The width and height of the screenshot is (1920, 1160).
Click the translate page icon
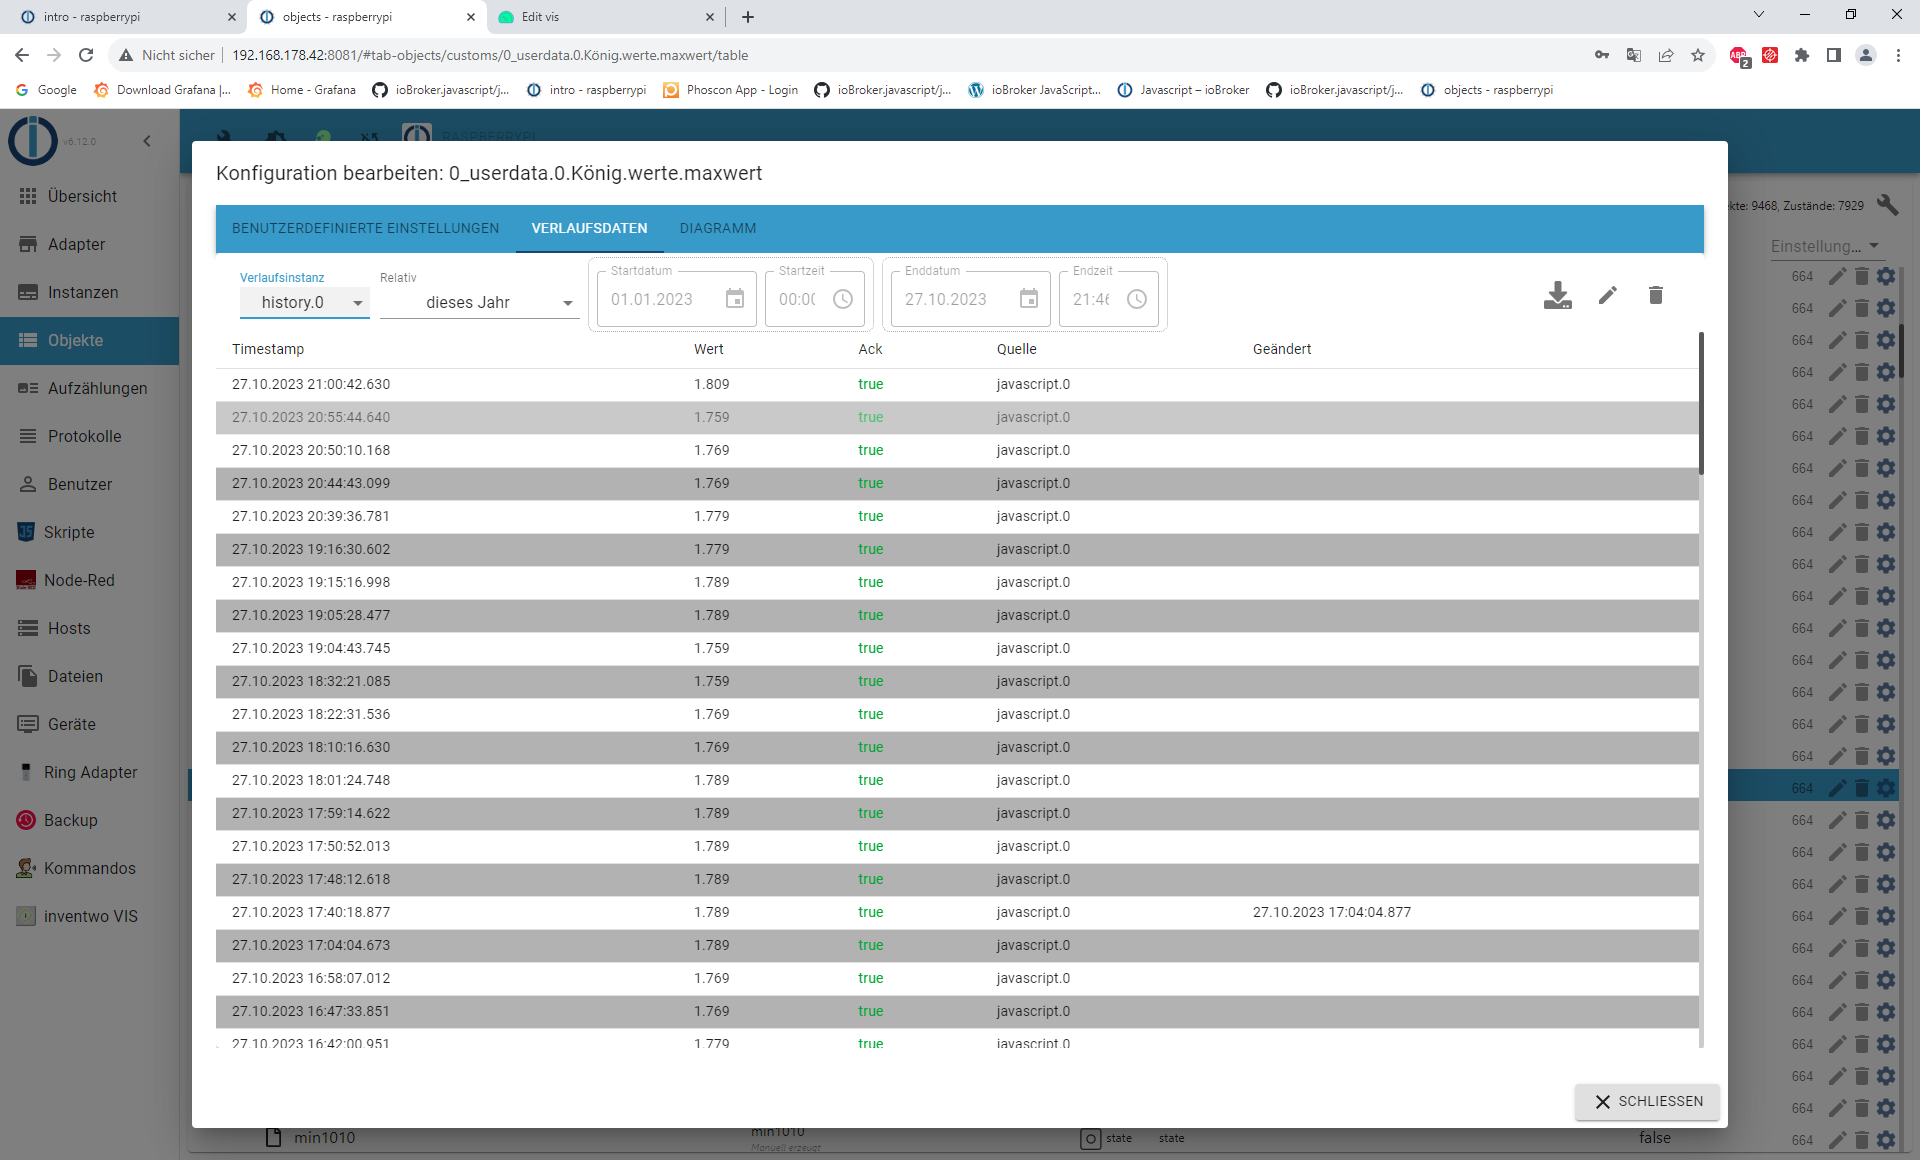tap(1634, 55)
